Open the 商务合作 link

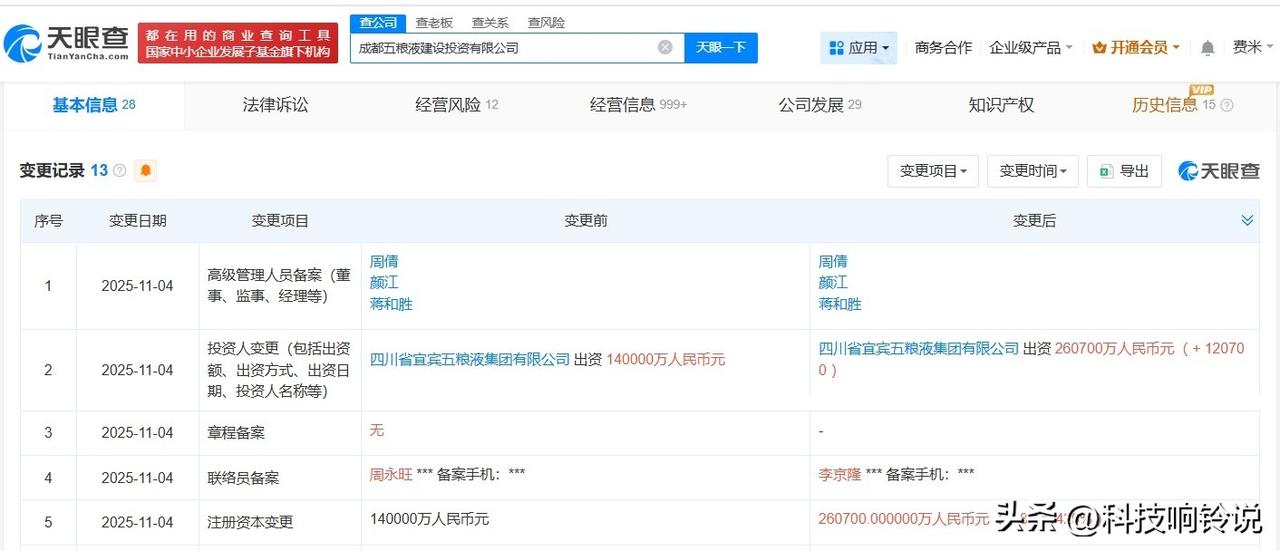943,47
